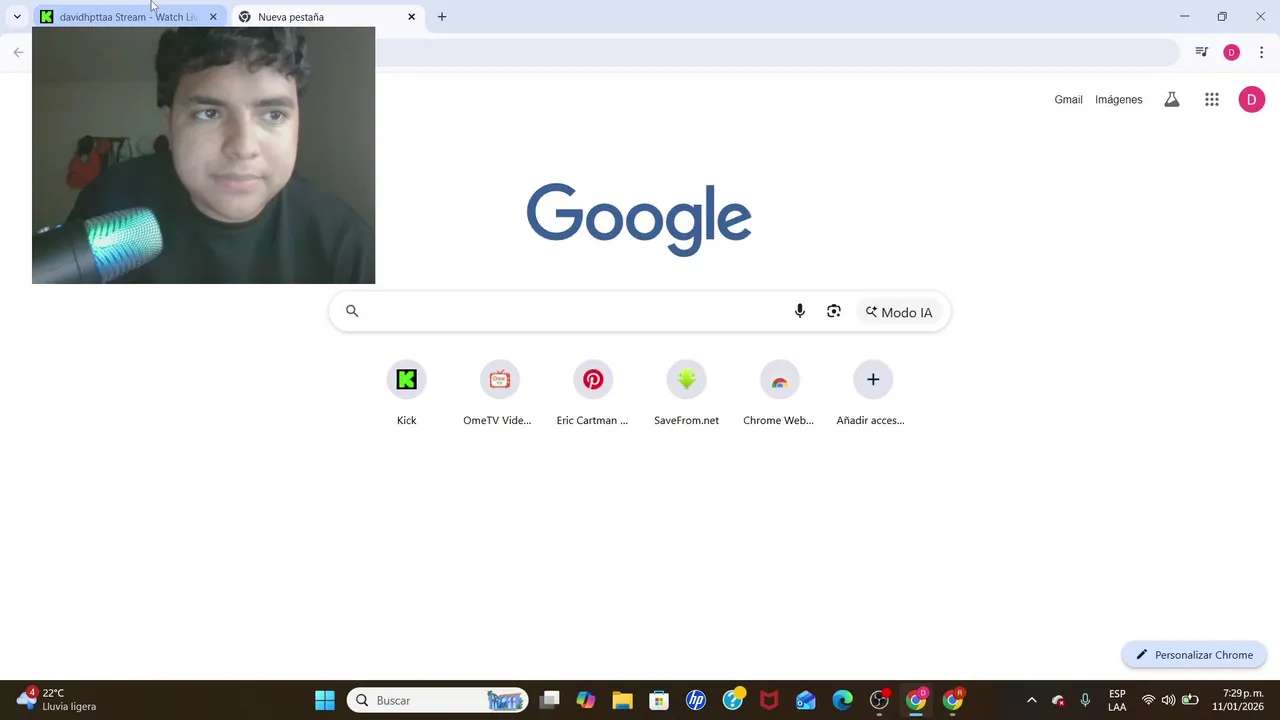Image resolution: width=1280 pixels, height=720 pixels.
Task: Open the Gmail link
Action: 1068,100
